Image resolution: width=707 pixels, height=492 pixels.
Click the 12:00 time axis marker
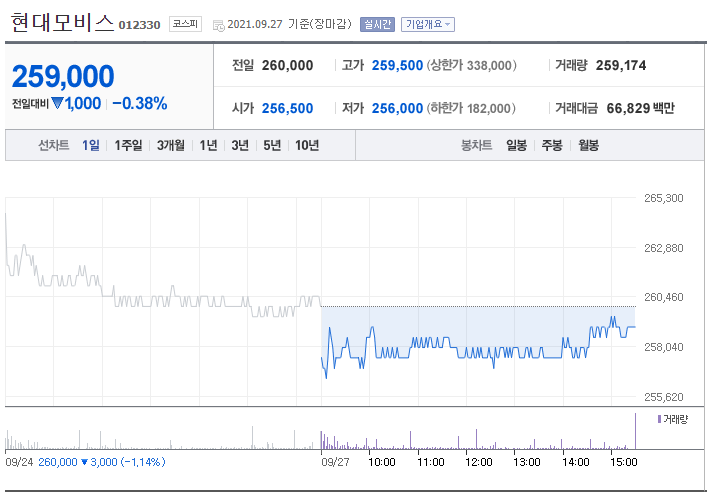tap(479, 462)
